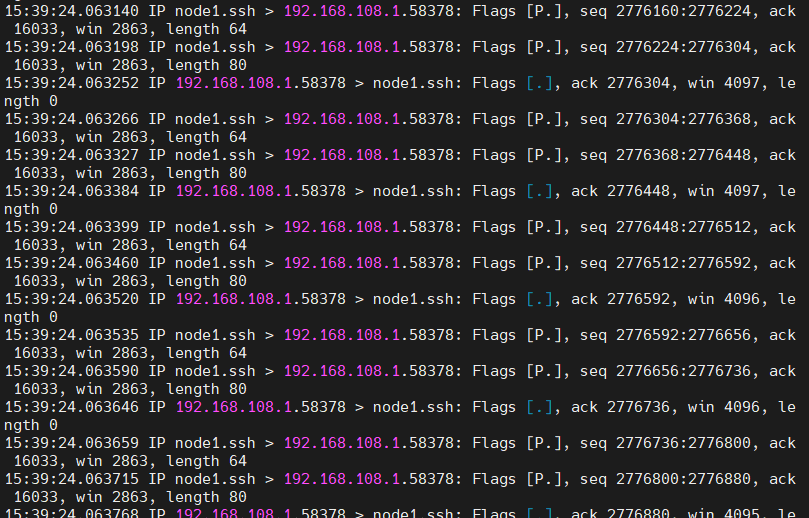Click 'length 64' below the 15:39:24.063140 line
This screenshot has width=809, height=518.
tap(206, 29)
